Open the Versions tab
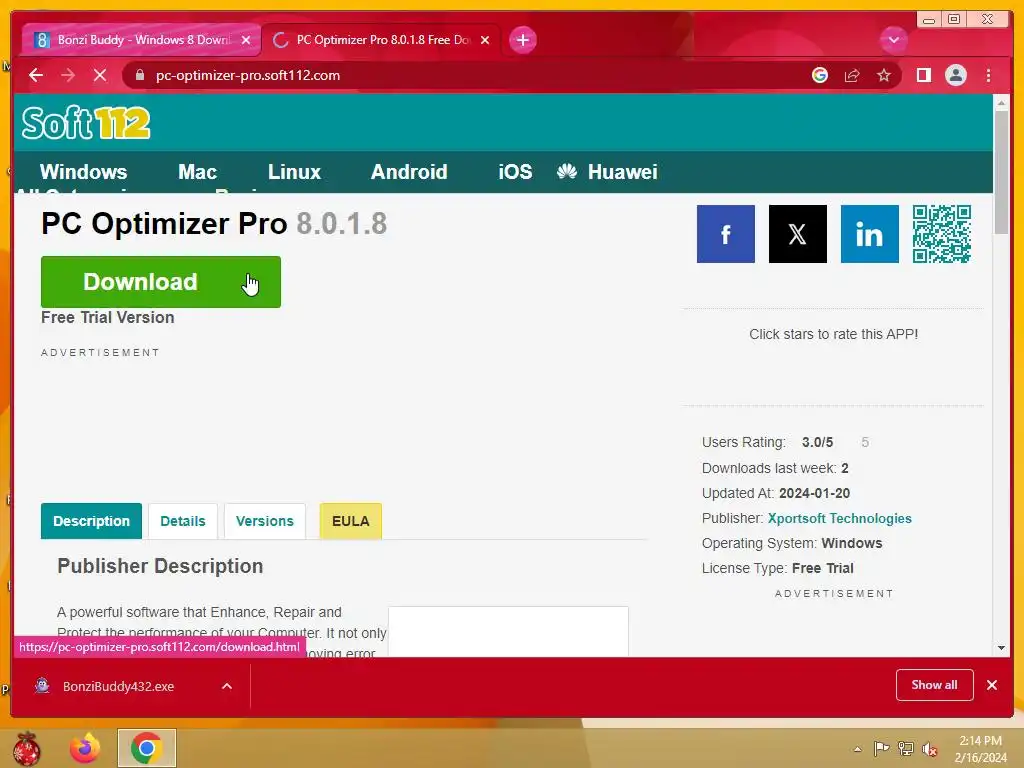The height and width of the screenshot is (768, 1024). (x=264, y=521)
